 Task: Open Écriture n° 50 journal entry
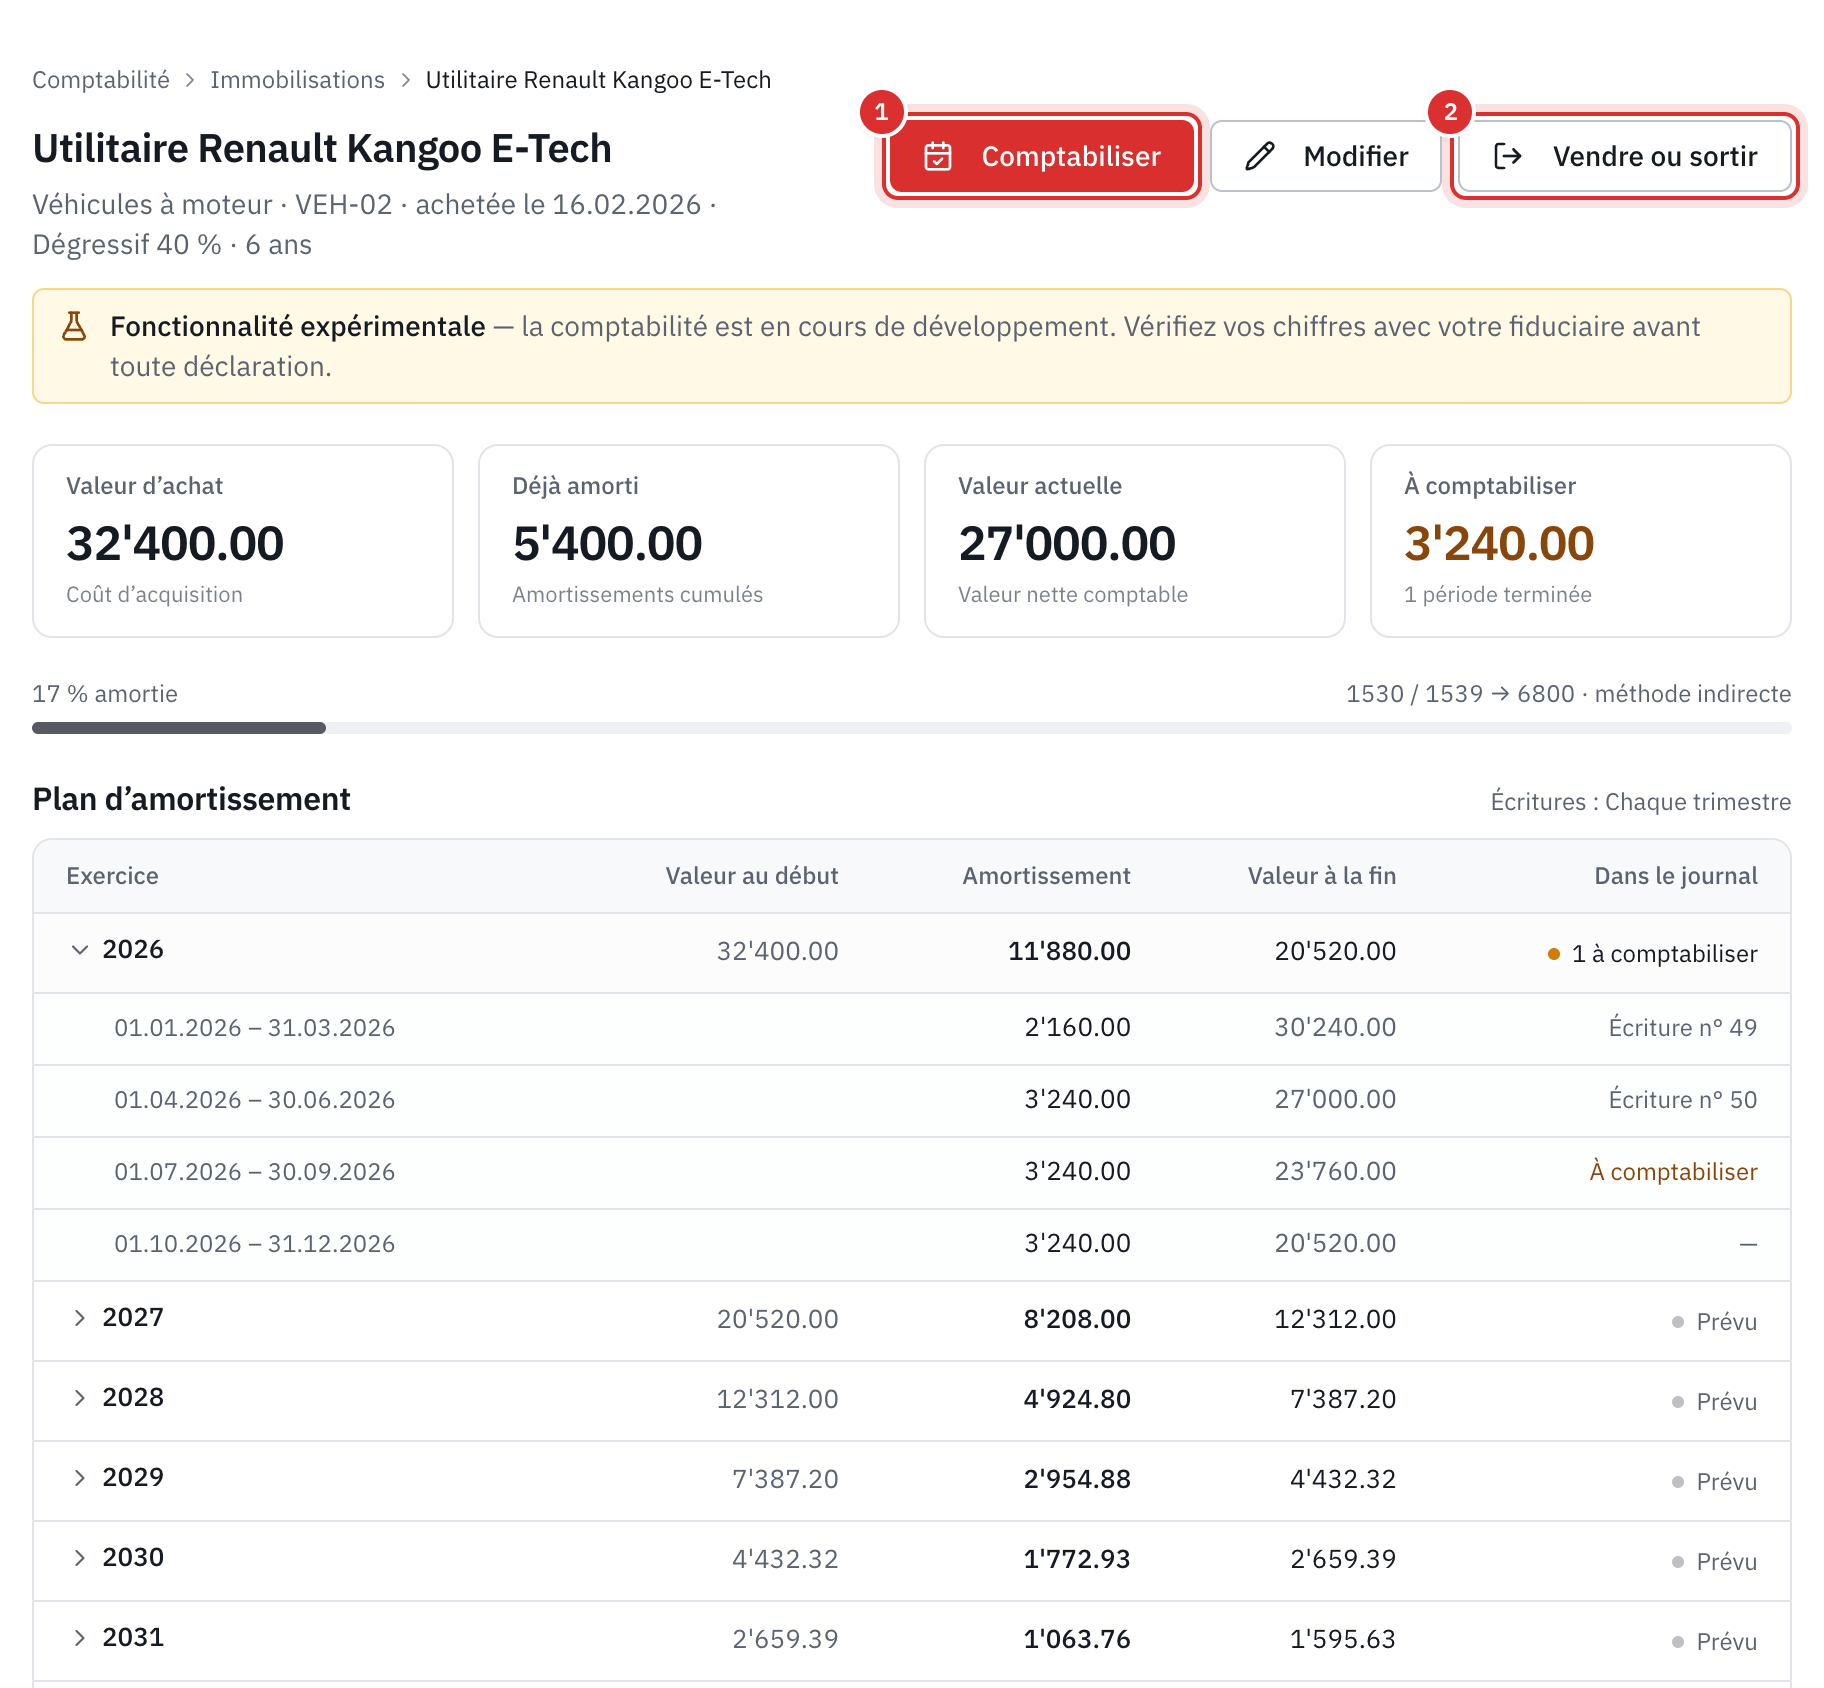pyautogui.click(x=1682, y=1100)
